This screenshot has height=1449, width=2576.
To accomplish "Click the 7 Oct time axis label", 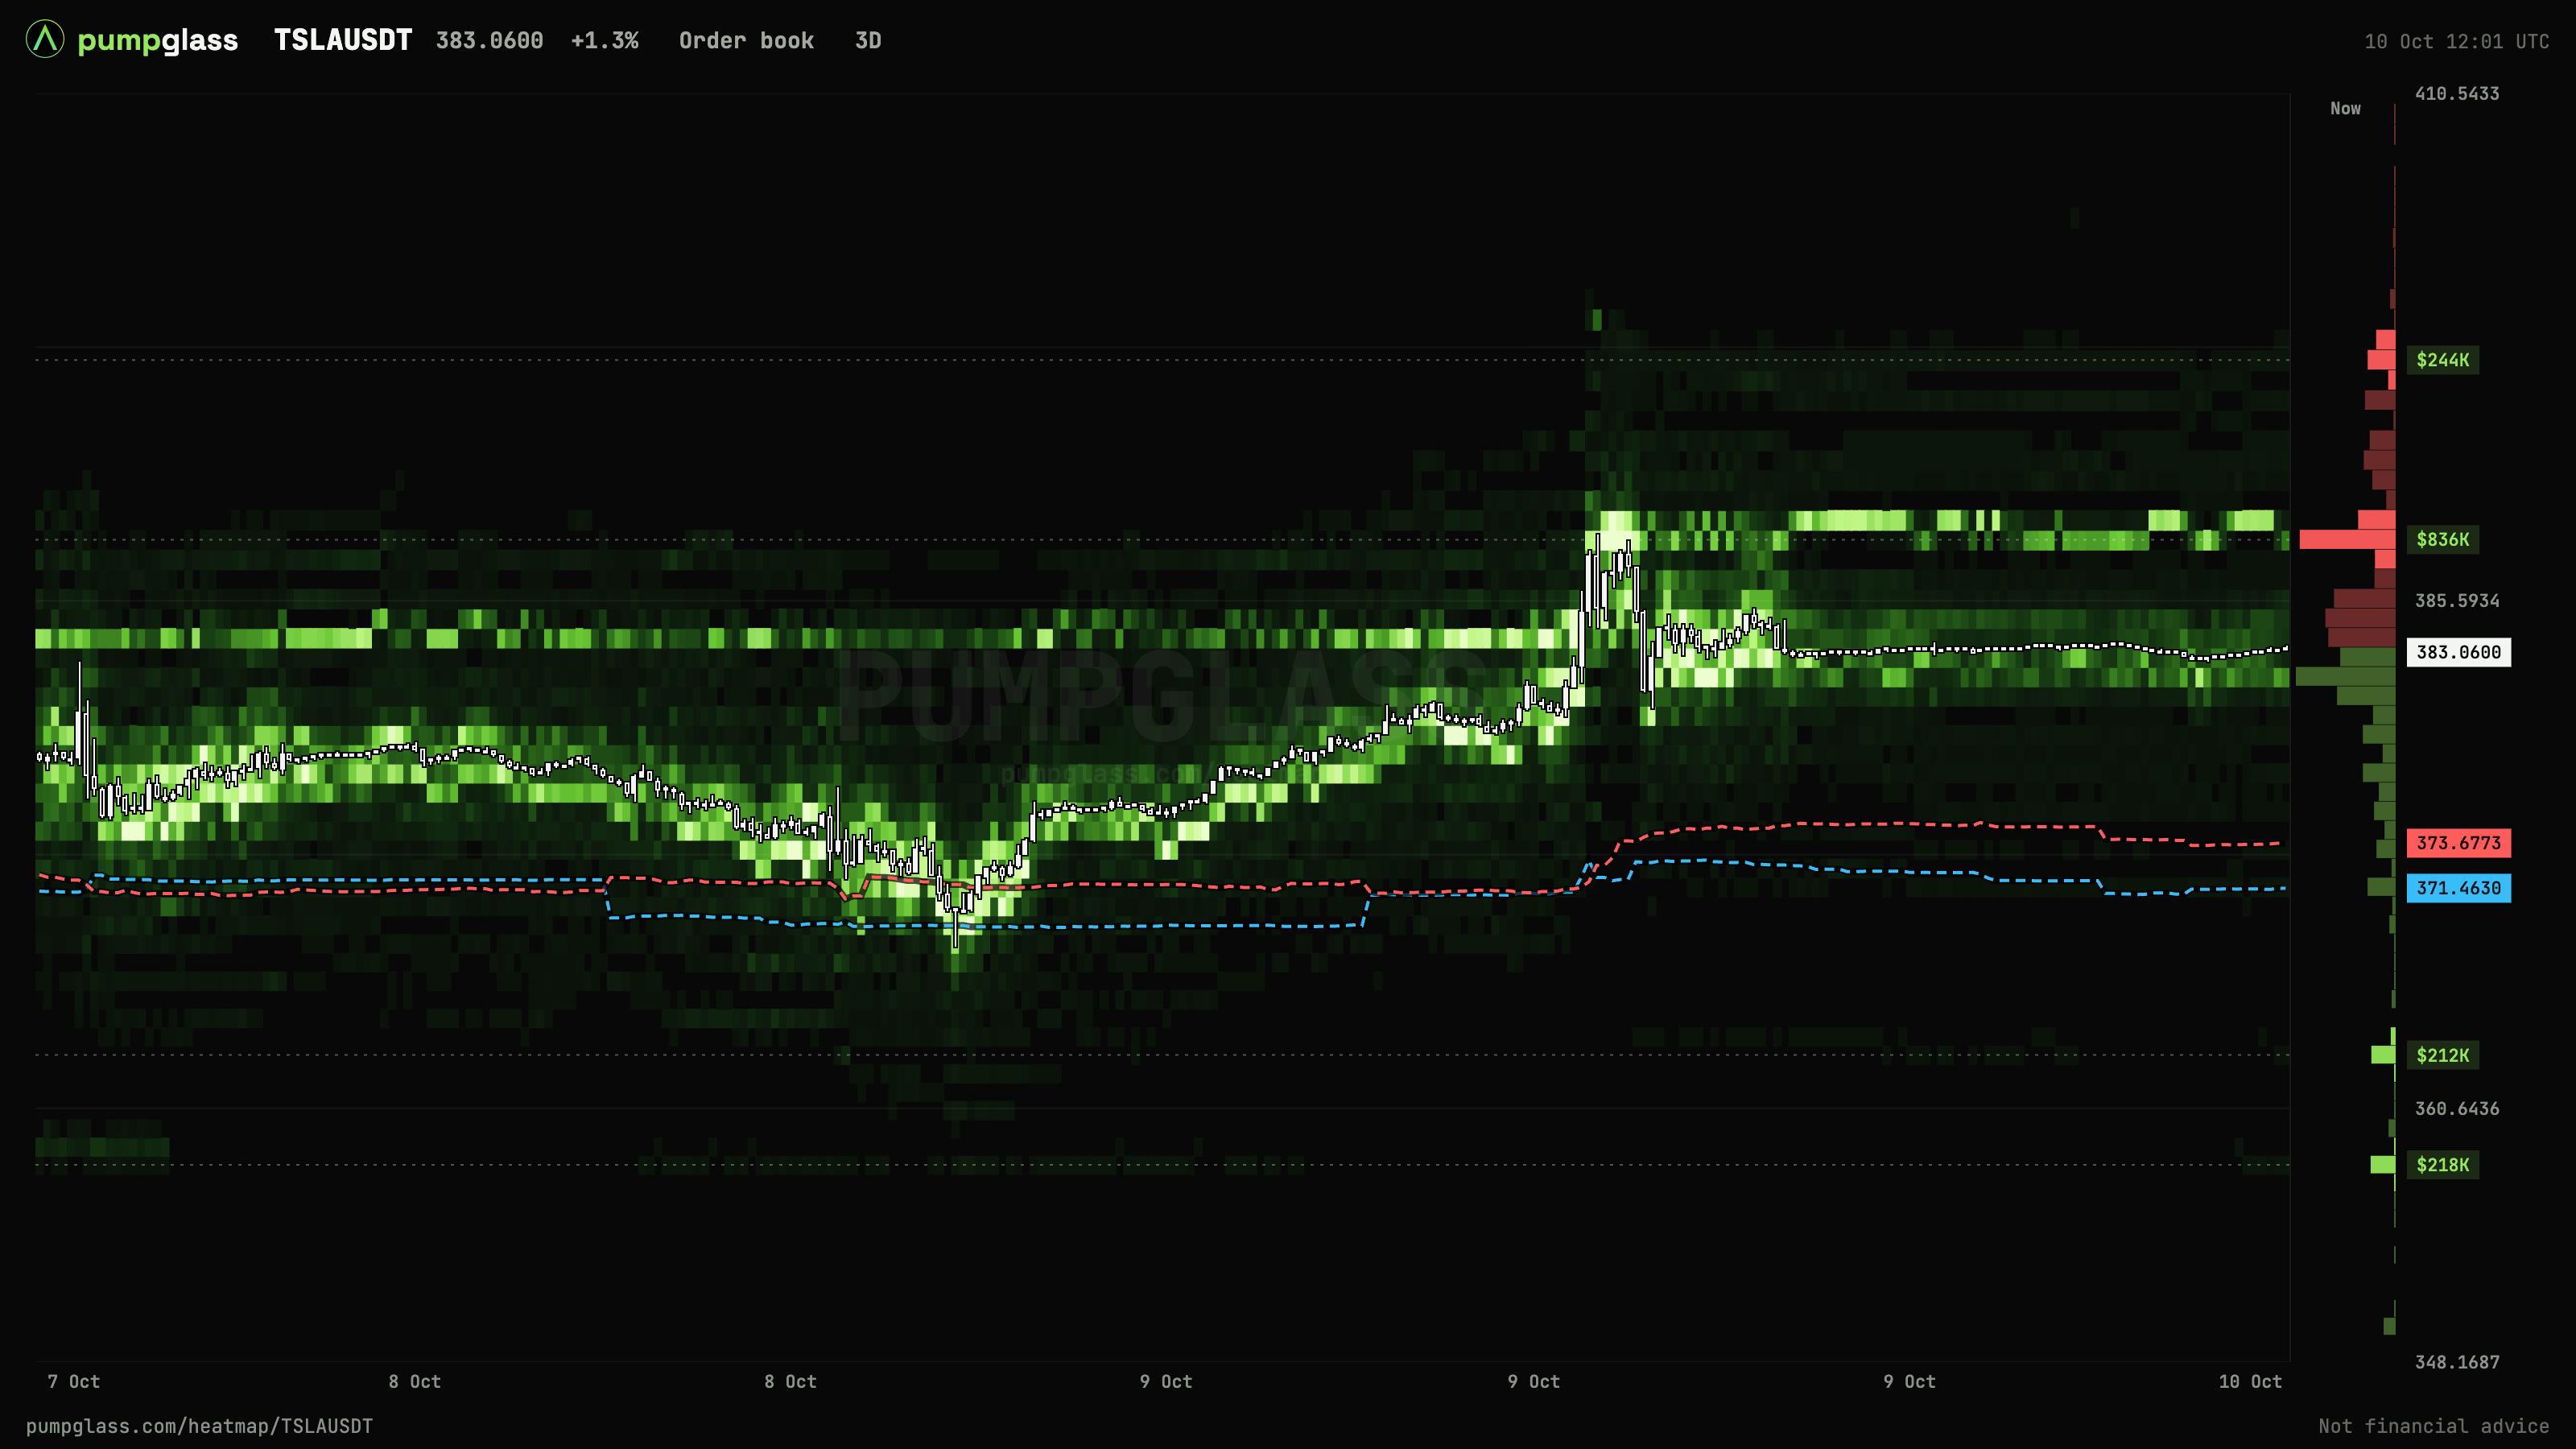I will click(x=74, y=1382).
